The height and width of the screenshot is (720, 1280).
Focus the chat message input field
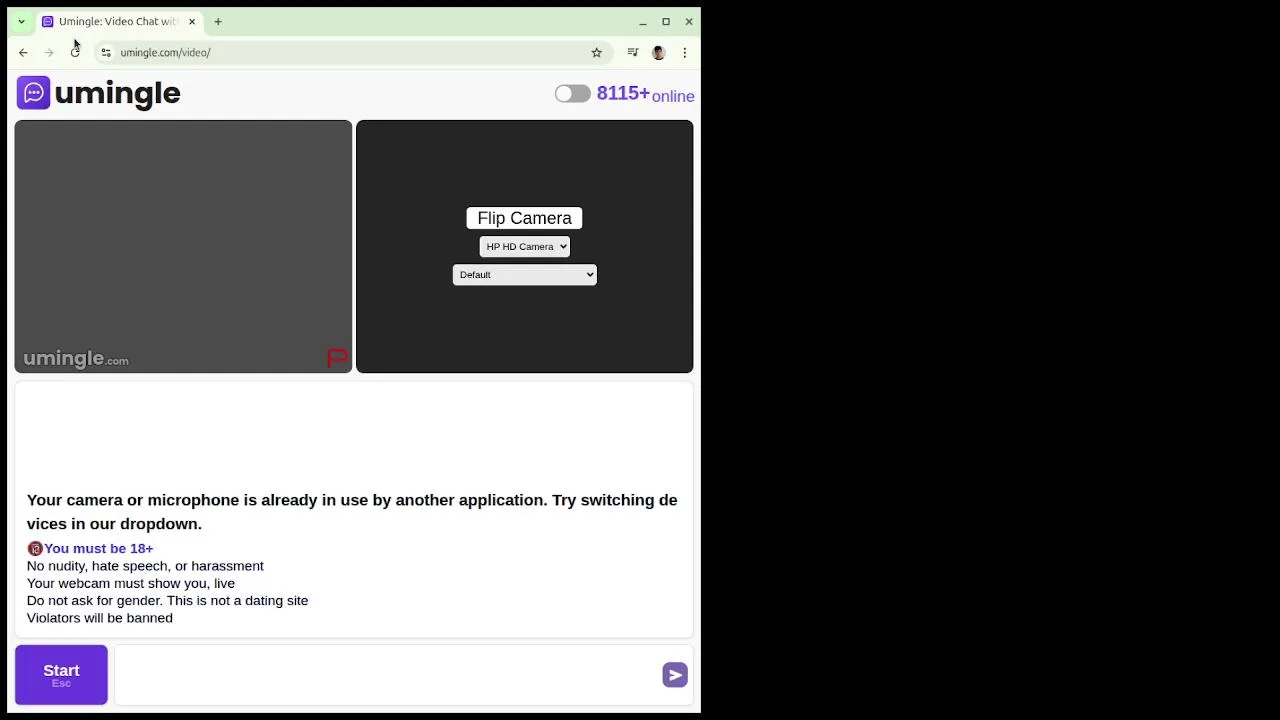387,675
